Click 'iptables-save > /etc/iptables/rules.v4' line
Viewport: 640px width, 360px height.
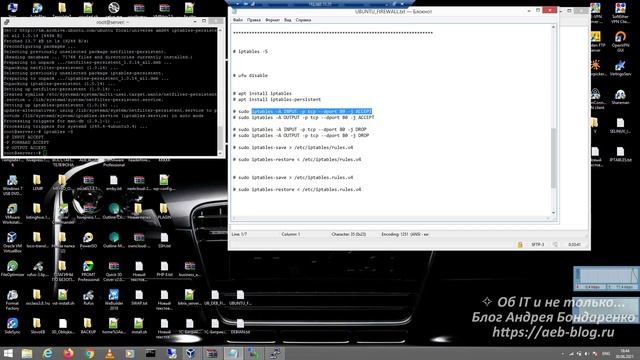coord(293,147)
